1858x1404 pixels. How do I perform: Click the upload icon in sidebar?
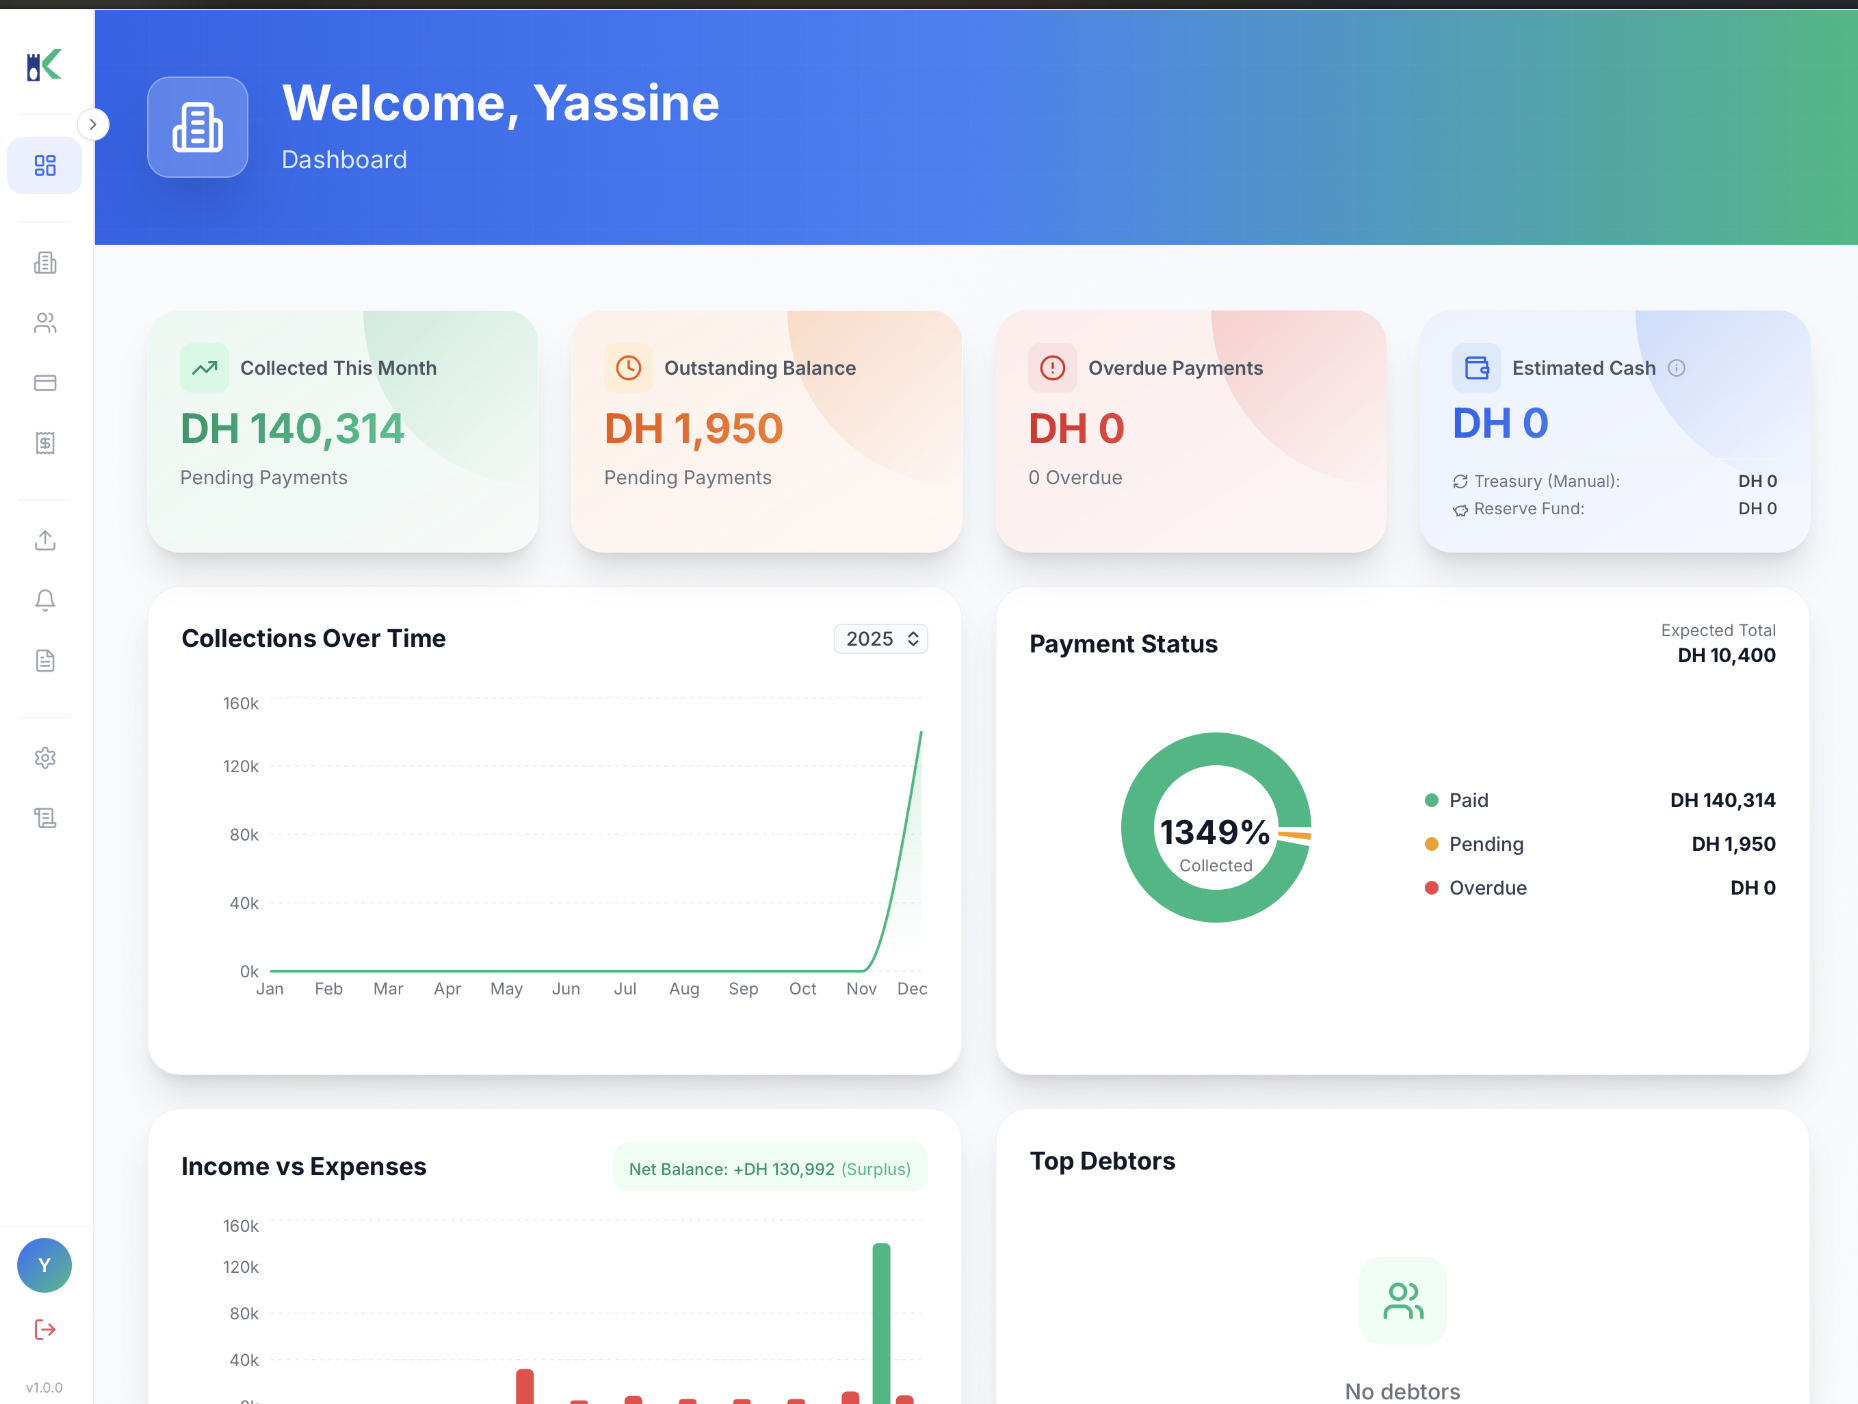(45, 541)
